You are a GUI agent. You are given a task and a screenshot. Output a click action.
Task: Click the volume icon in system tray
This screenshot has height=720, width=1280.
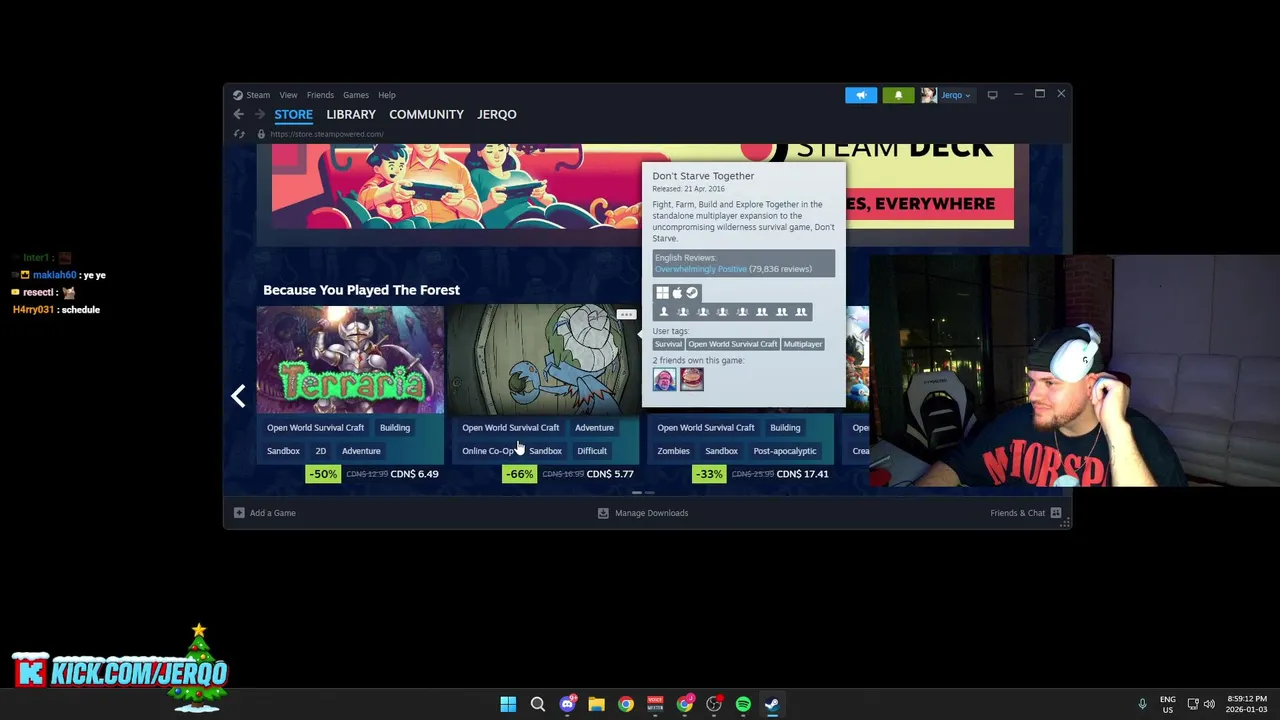click(1209, 704)
